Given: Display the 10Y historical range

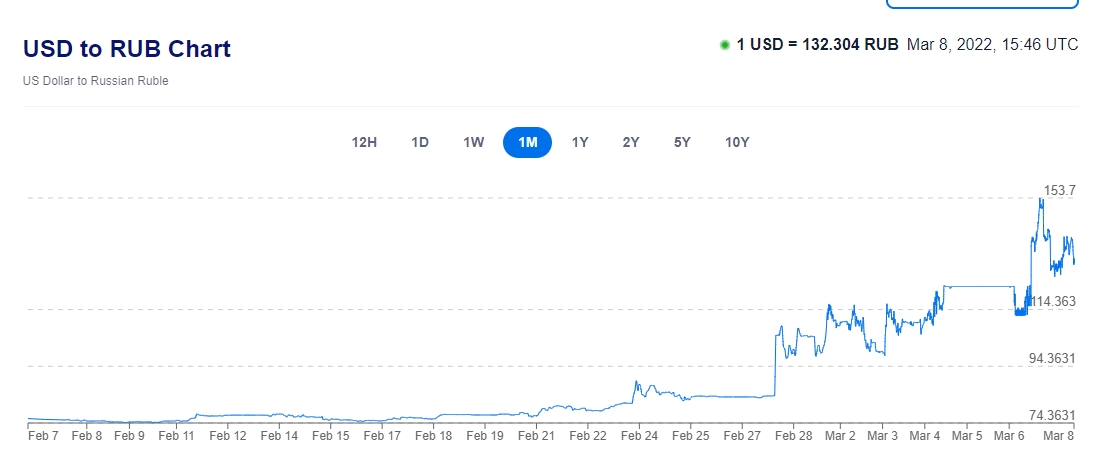Looking at the screenshot, I should tap(737, 142).
